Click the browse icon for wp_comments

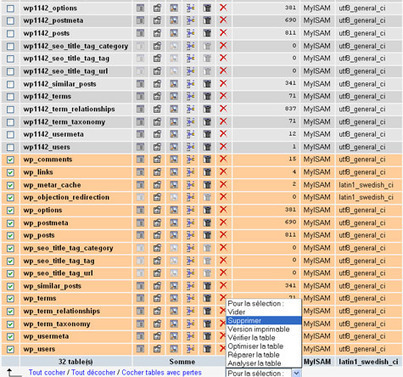(140, 160)
